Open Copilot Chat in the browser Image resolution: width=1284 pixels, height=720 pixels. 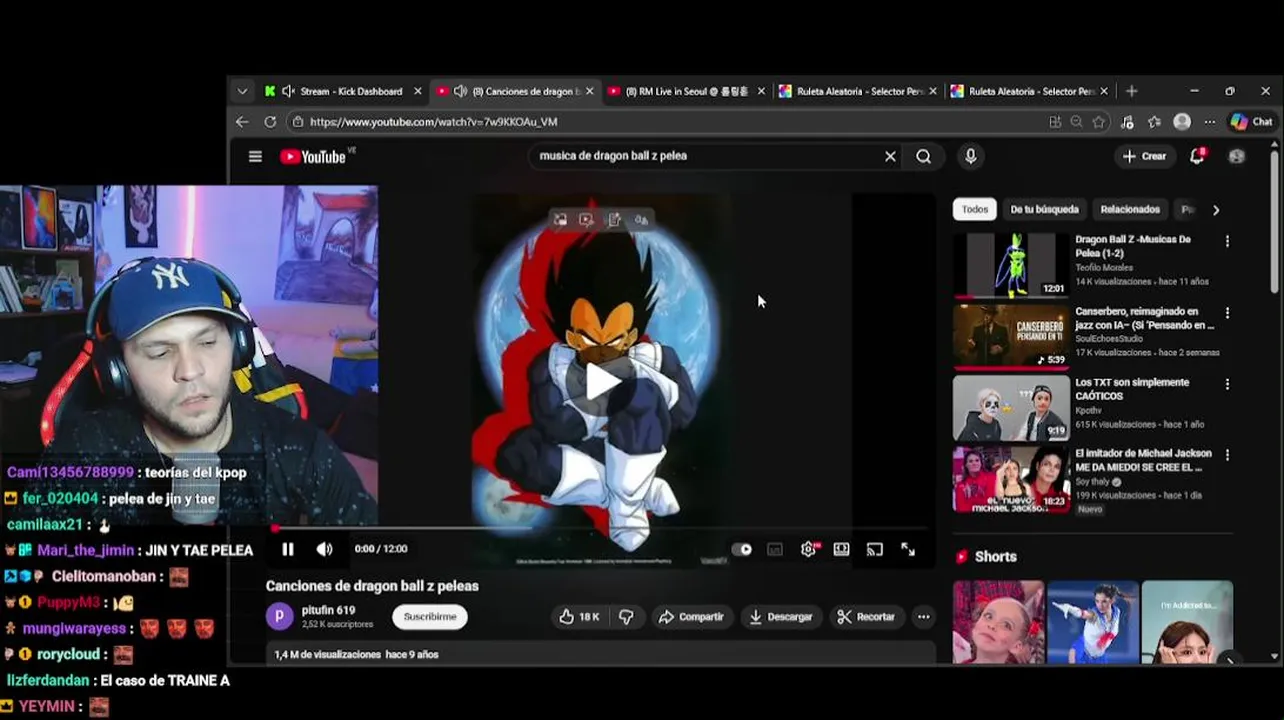coord(1251,122)
